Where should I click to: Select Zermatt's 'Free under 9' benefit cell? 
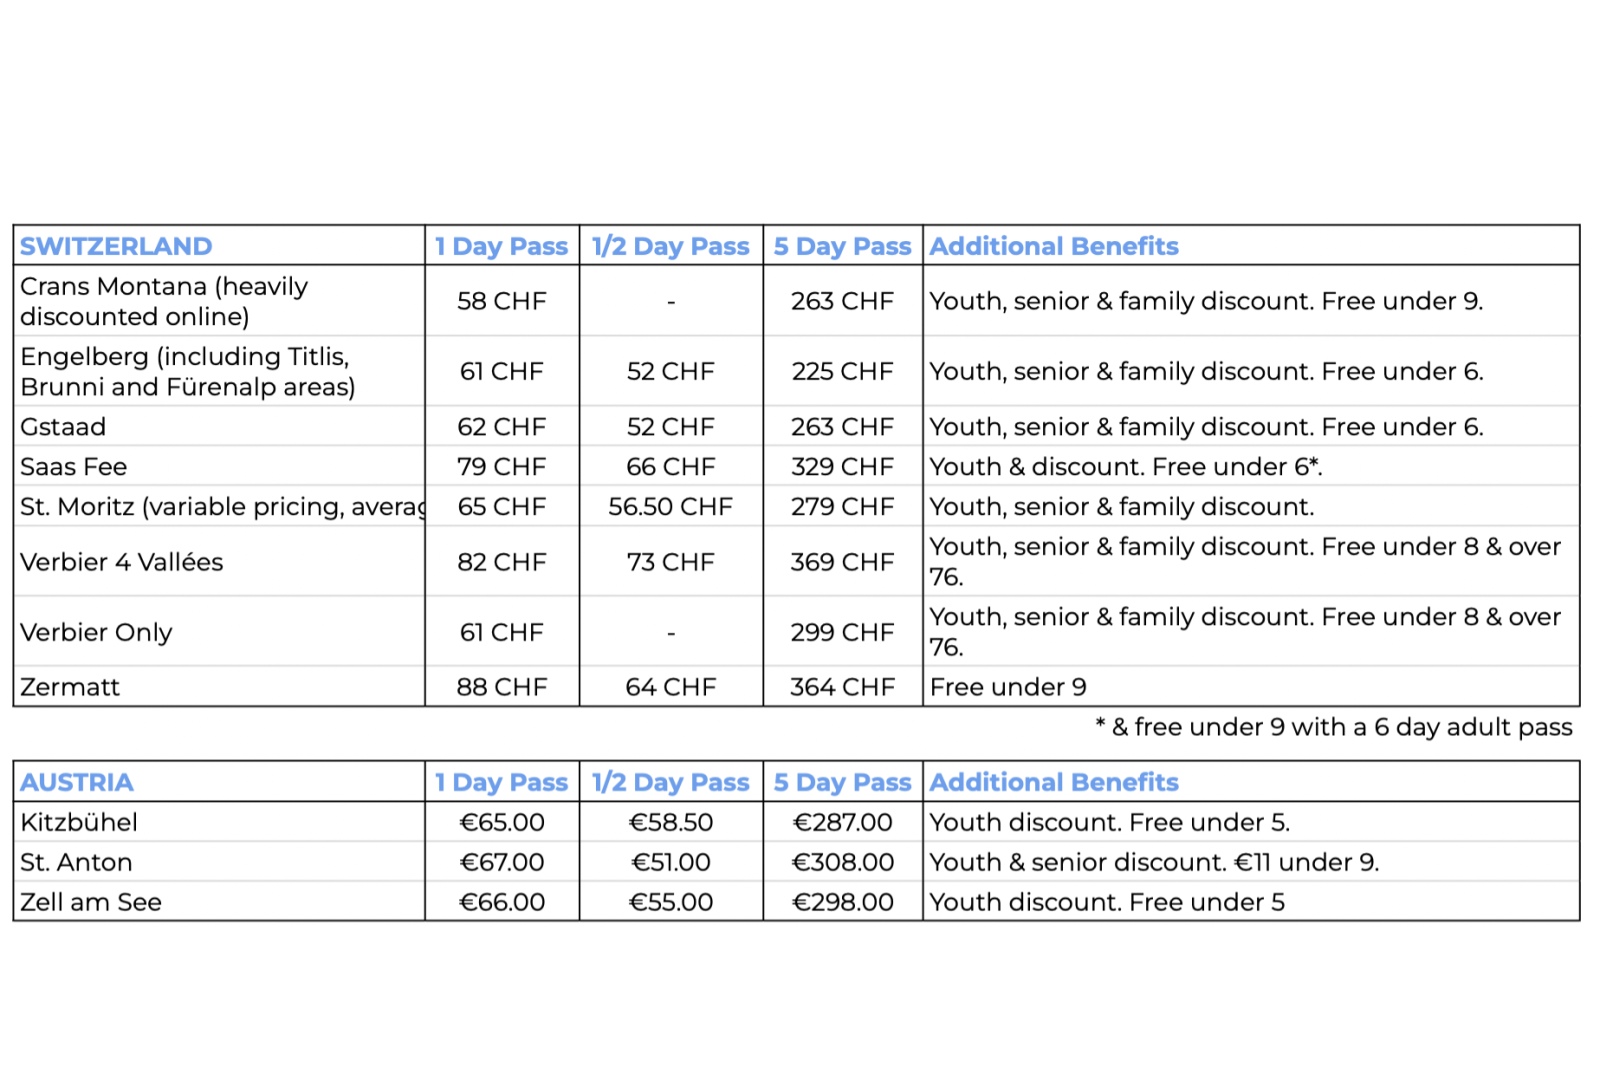click(1008, 687)
